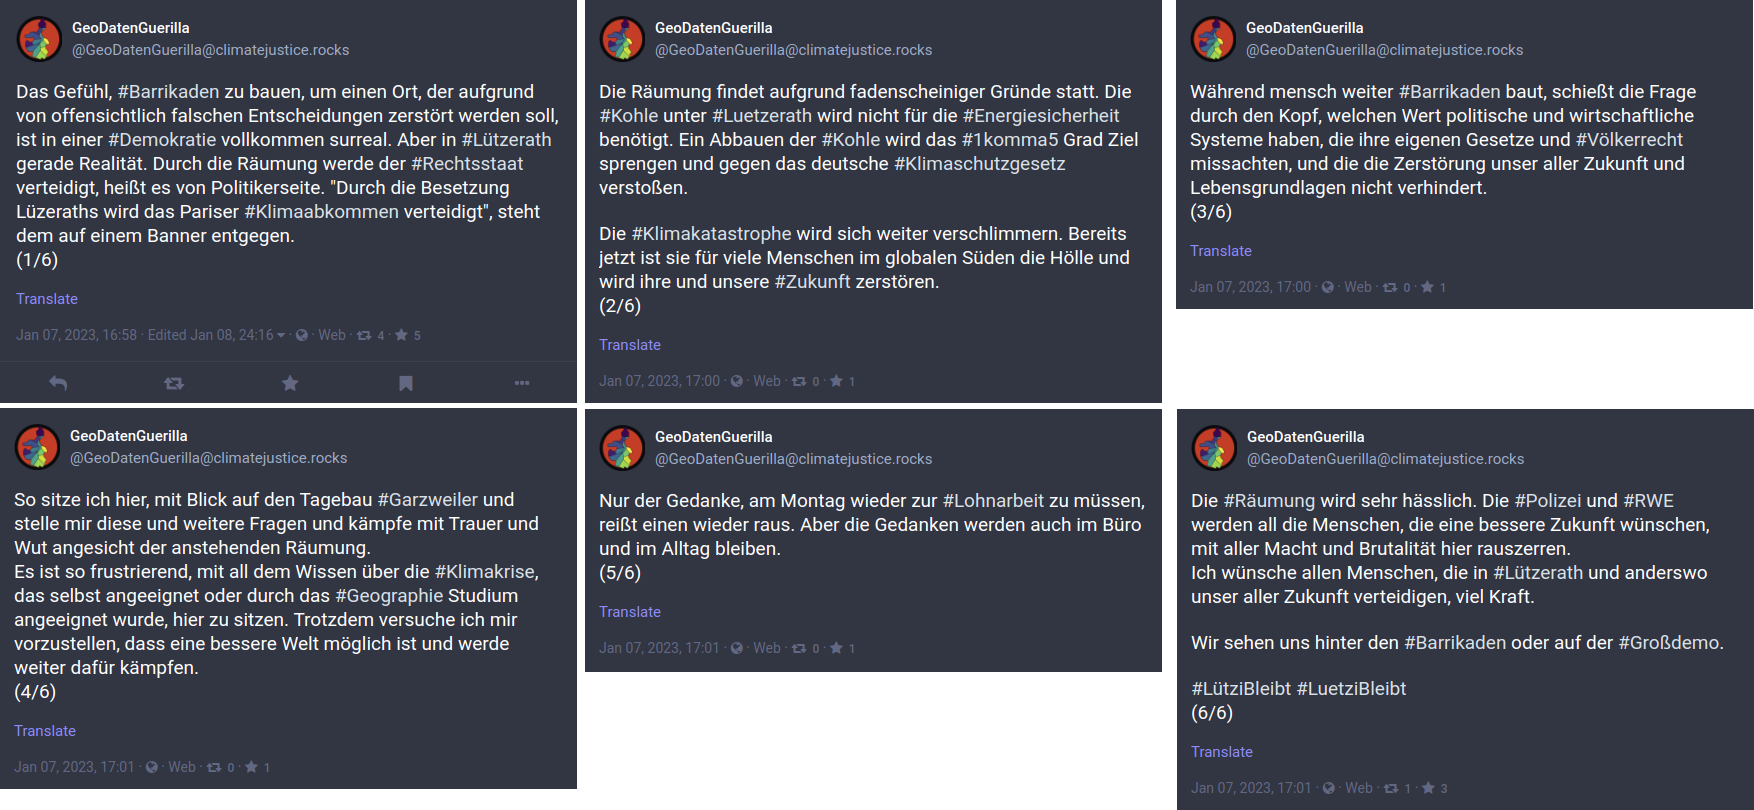Viewport: 1754px width, 810px height.
Task: Click the GeoDatenGuerilla avatar on post (6/6)
Action: (1214, 447)
